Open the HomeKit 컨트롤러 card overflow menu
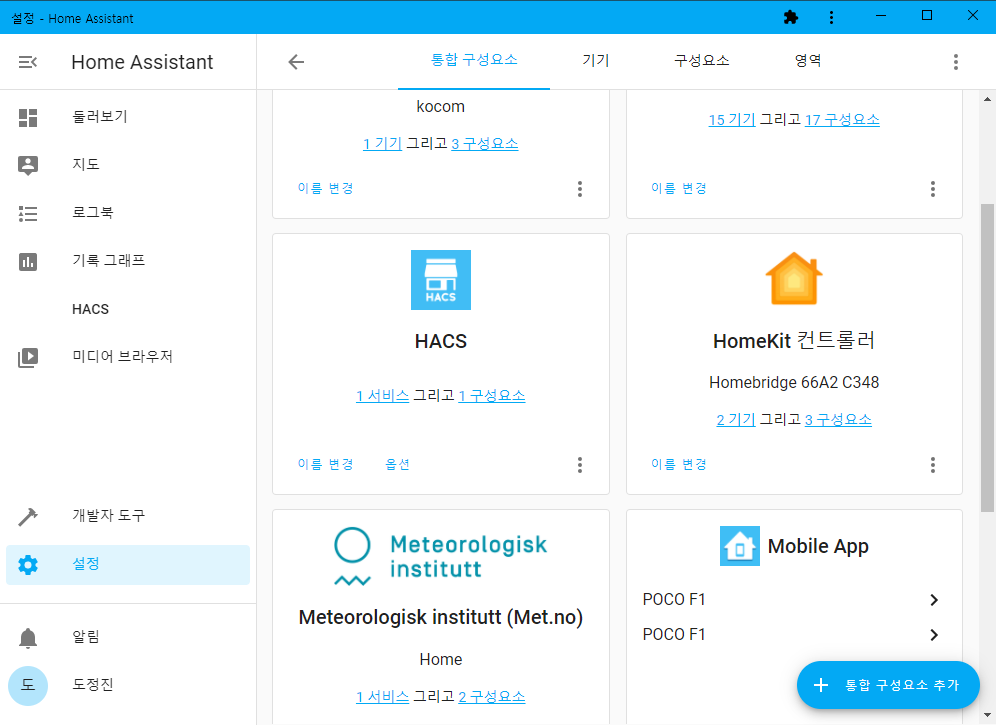996x725 pixels. pos(932,464)
